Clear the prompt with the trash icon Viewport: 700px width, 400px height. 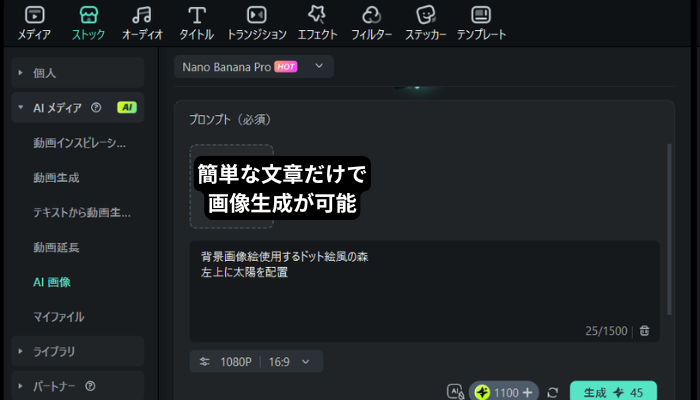tap(645, 330)
